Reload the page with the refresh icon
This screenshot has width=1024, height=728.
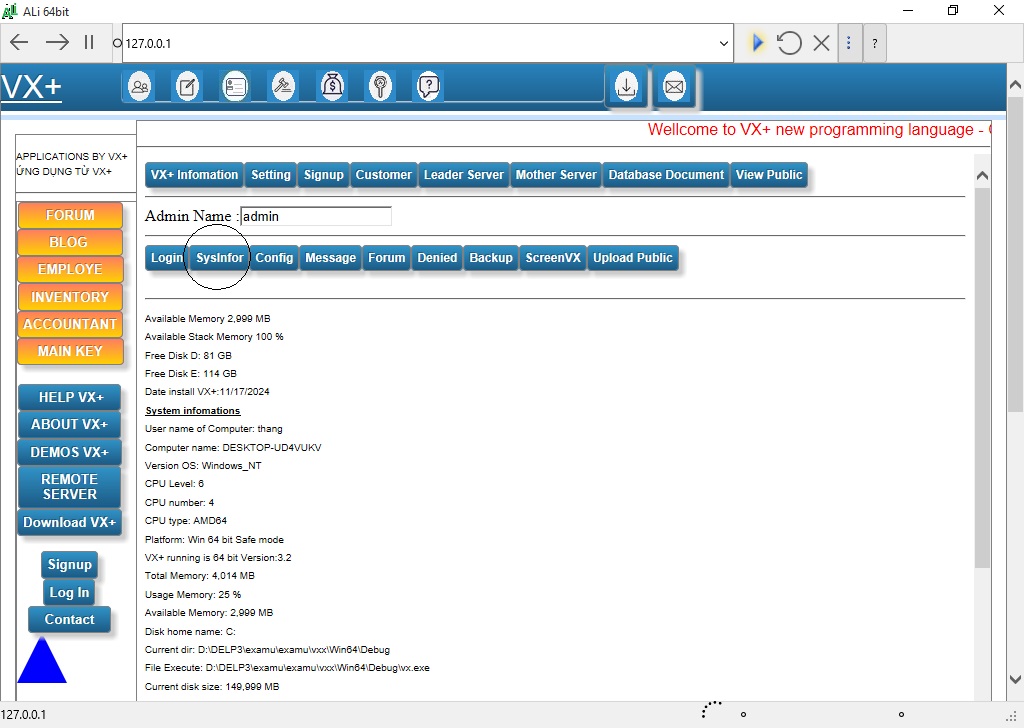click(789, 42)
